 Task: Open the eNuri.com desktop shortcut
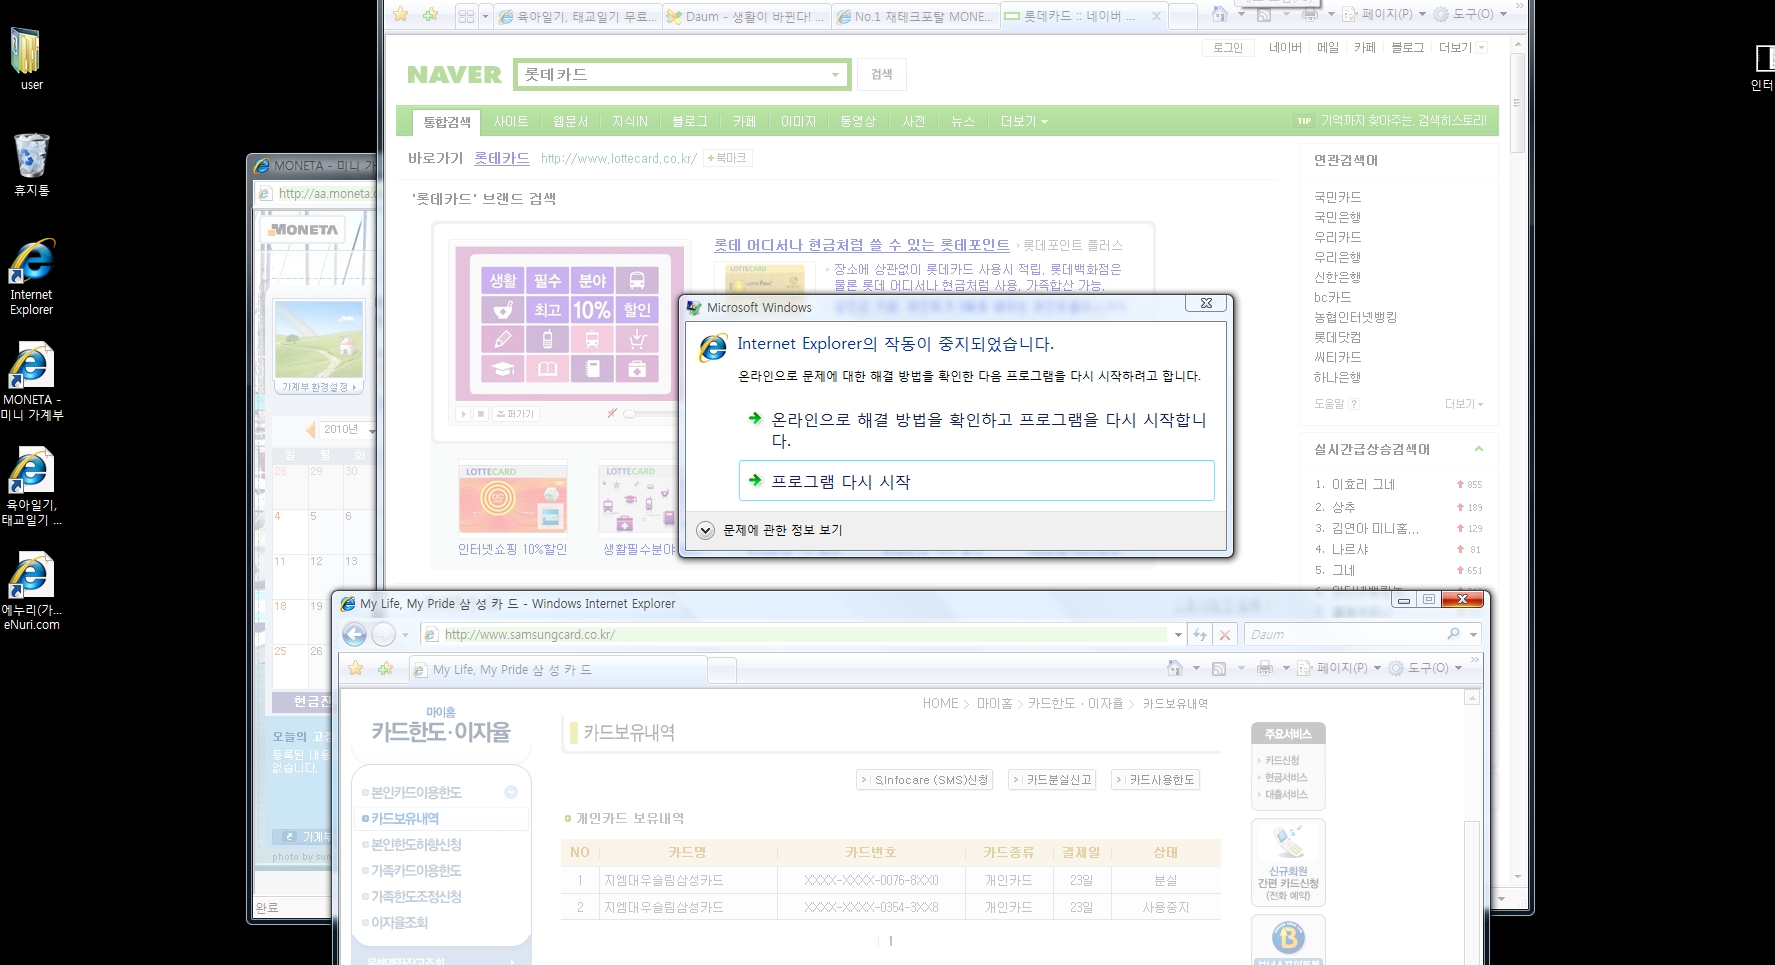click(31, 592)
